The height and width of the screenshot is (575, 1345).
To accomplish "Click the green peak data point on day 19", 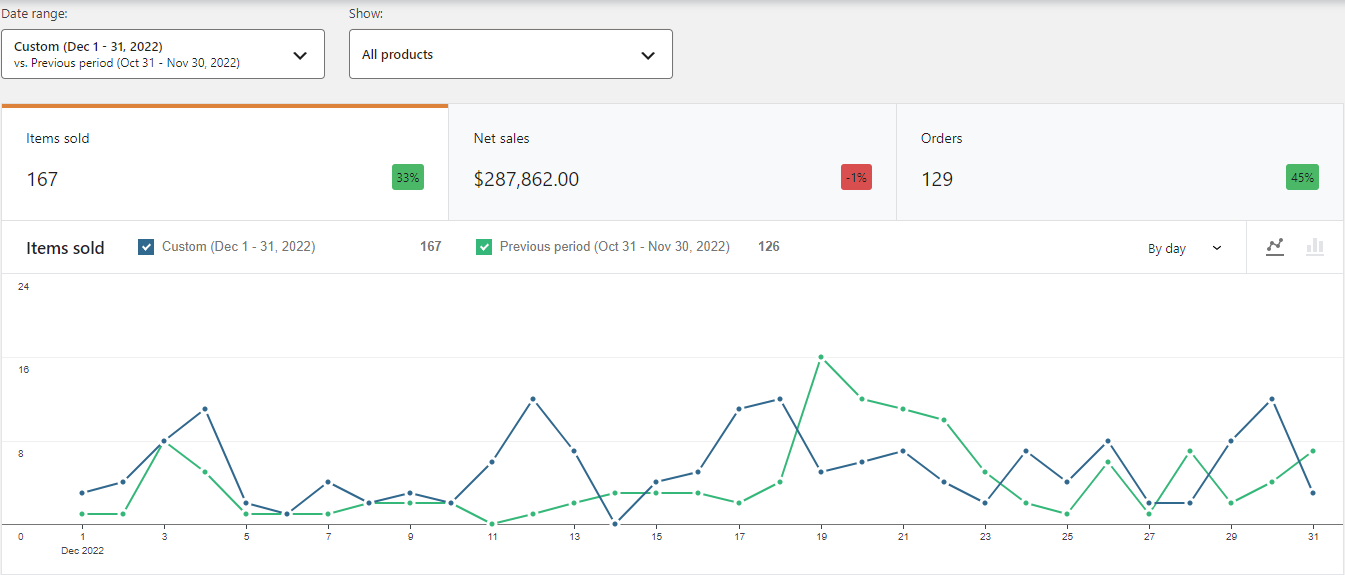I will pos(821,357).
